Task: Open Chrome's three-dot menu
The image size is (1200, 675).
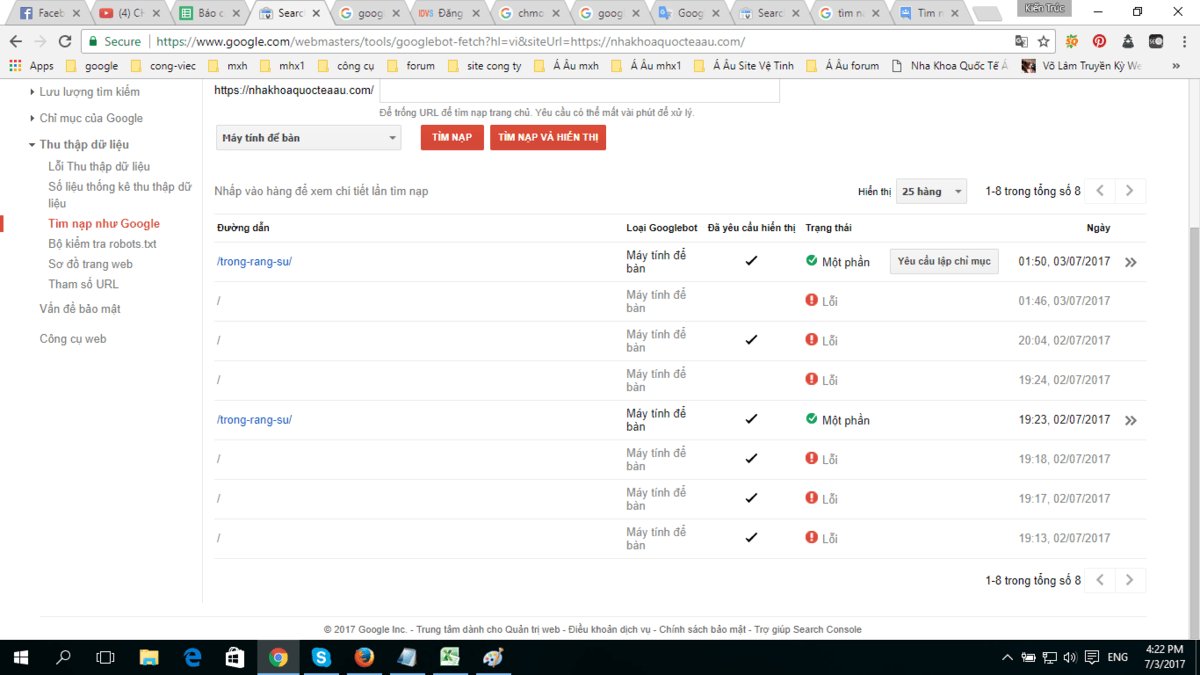Action: (x=1184, y=42)
